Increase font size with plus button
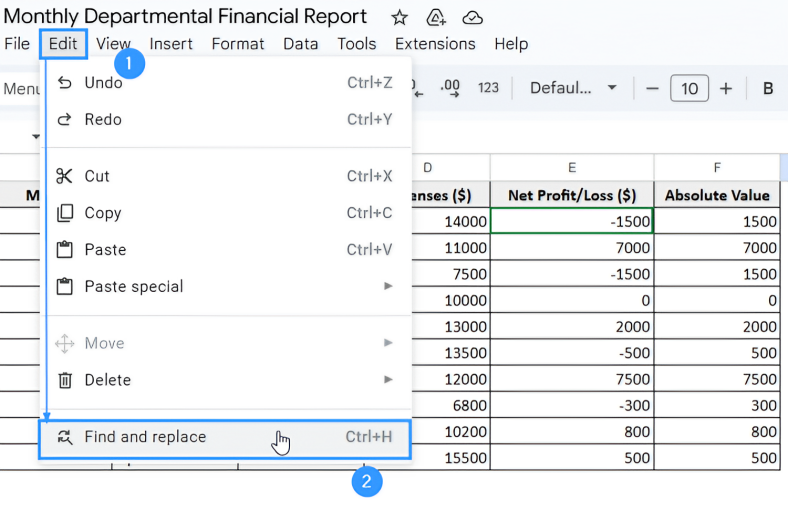 [x=726, y=88]
